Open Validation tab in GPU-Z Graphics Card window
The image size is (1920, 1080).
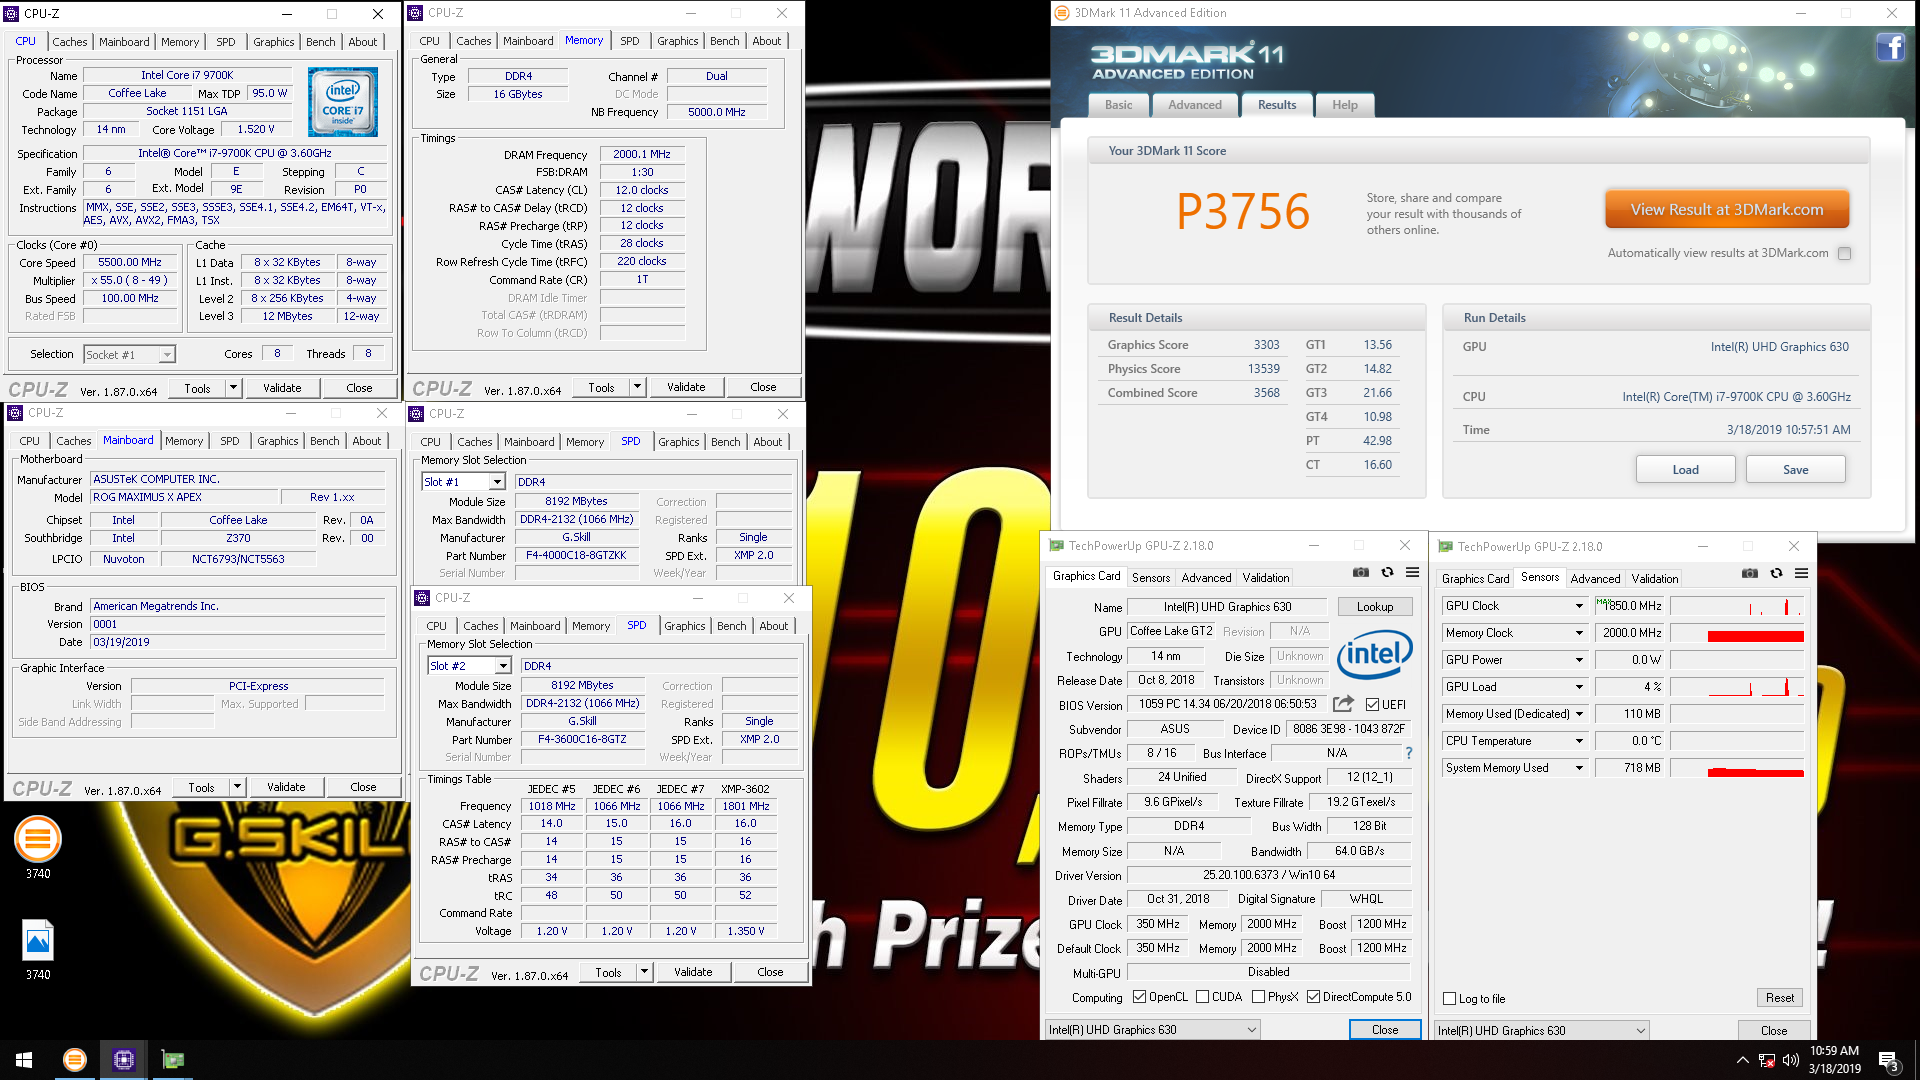pos(1266,578)
